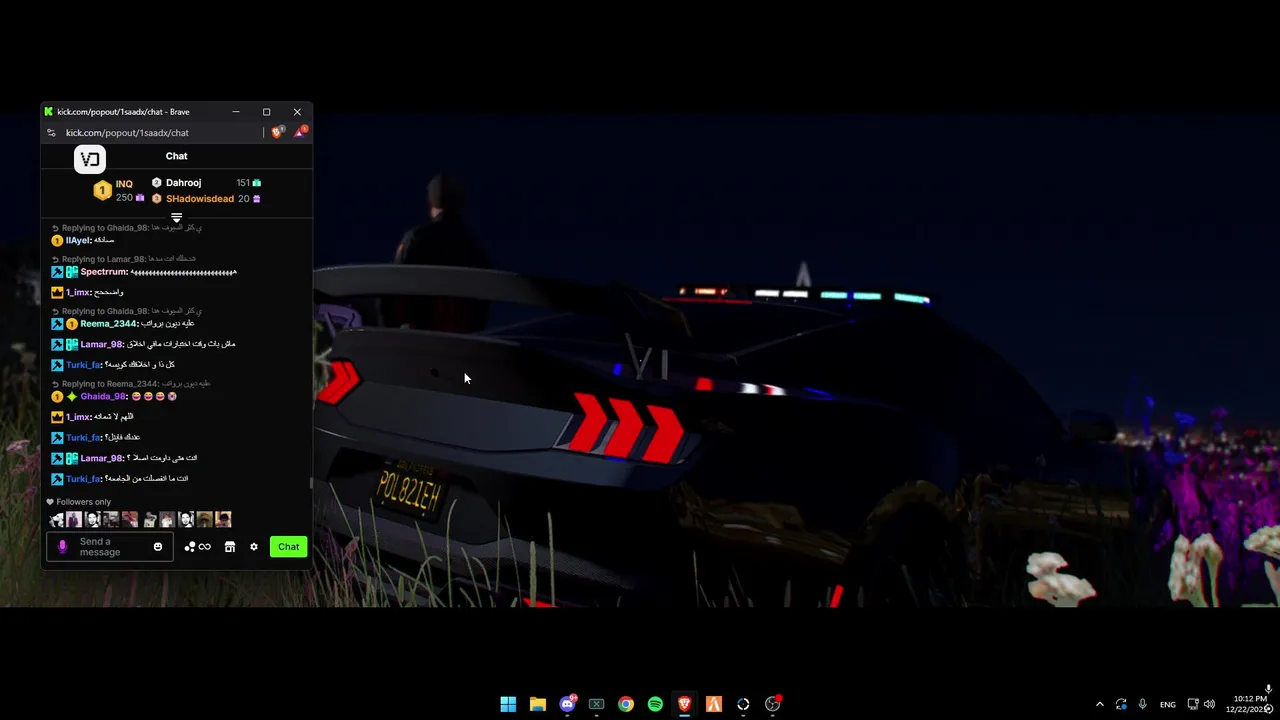This screenshot has width=1280, height=720.
Task: Click the 'Send a message' input field
Action: pos(110,547)
